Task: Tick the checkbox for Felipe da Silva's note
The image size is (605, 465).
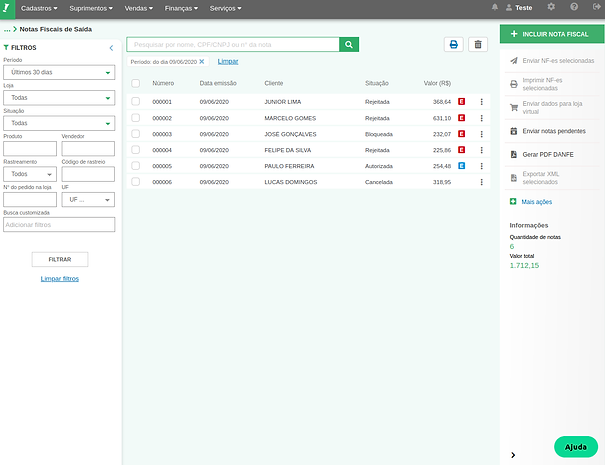Action: click(x=136, y=150)
